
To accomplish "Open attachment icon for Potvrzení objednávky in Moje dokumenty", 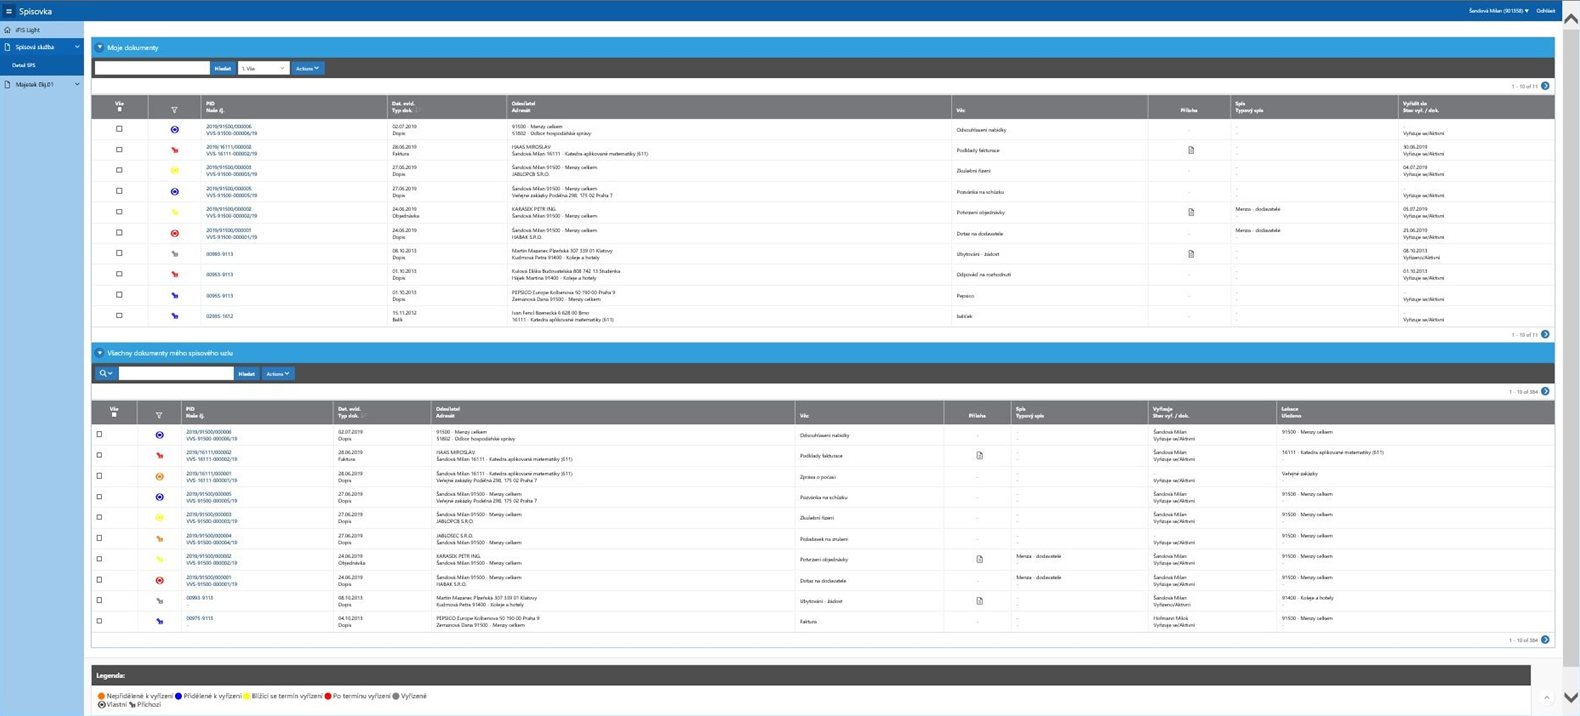I will point(1191,212).
